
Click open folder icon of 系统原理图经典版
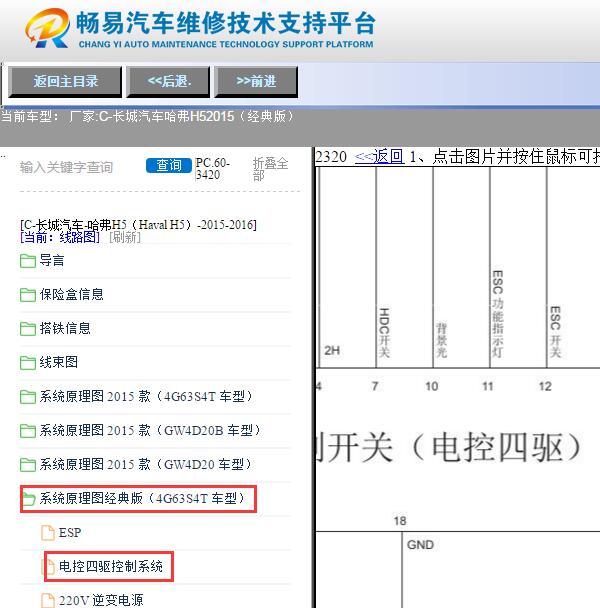point(29,499)
